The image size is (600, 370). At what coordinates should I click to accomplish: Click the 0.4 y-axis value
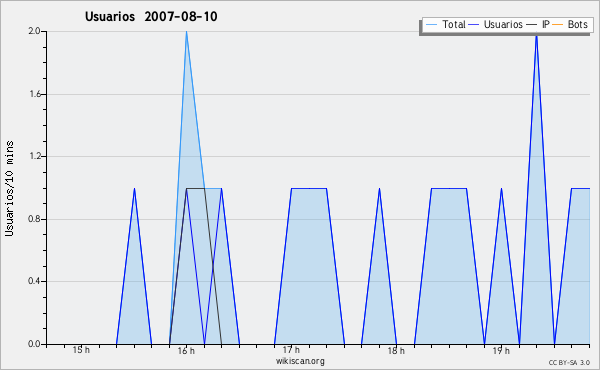35,282
